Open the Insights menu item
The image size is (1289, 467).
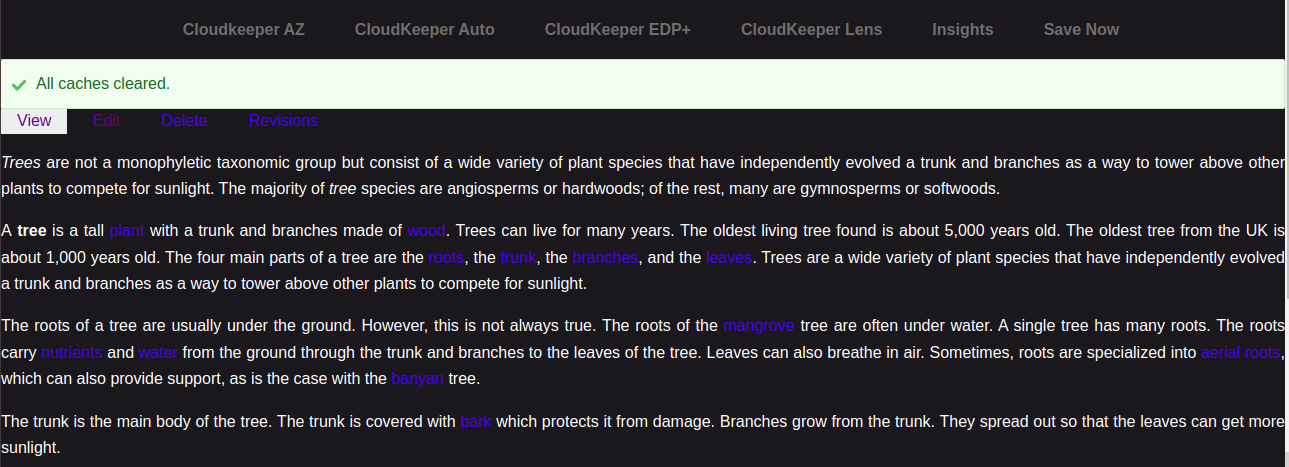point(962,29)
